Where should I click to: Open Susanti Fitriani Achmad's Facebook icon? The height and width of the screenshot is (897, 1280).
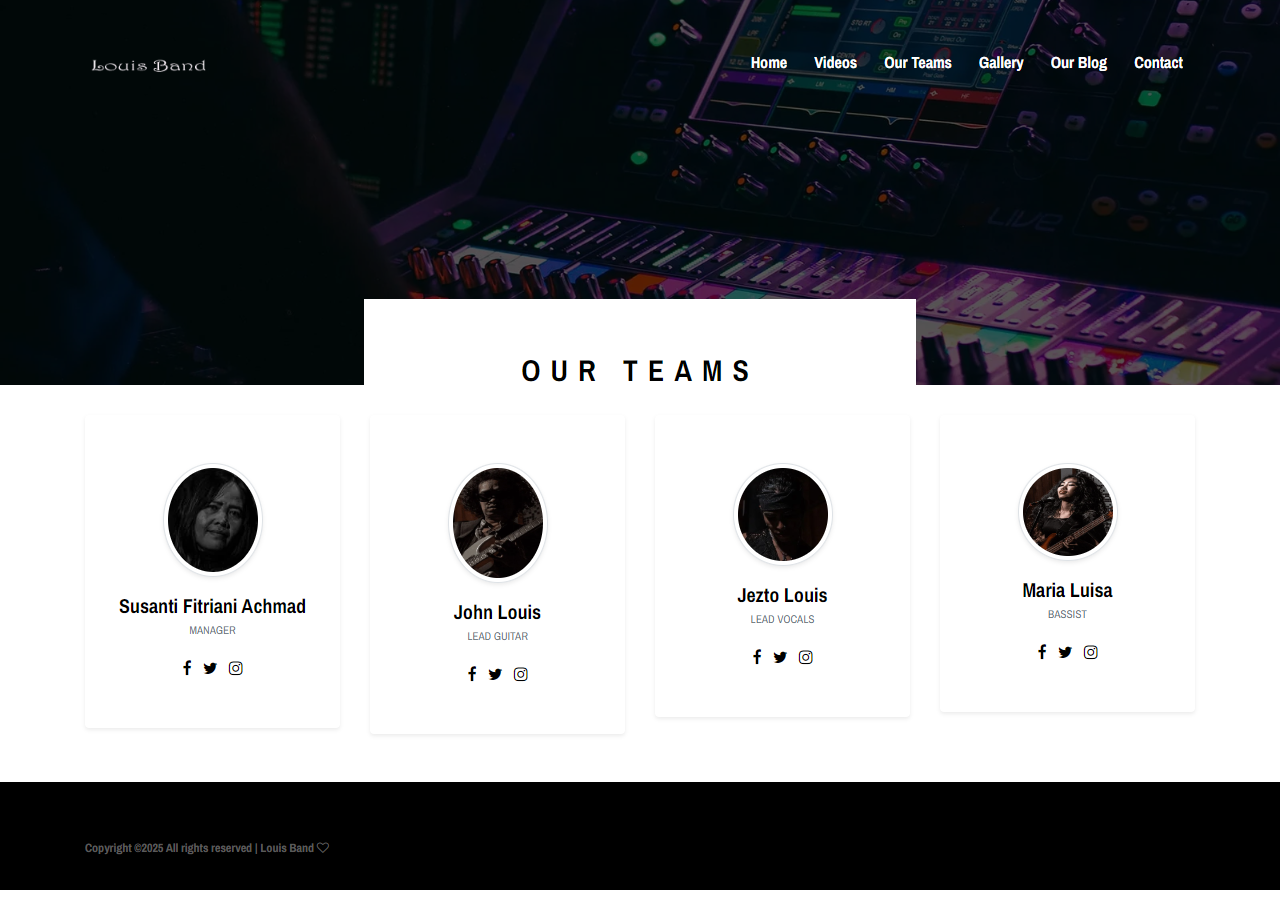[187, 668]
